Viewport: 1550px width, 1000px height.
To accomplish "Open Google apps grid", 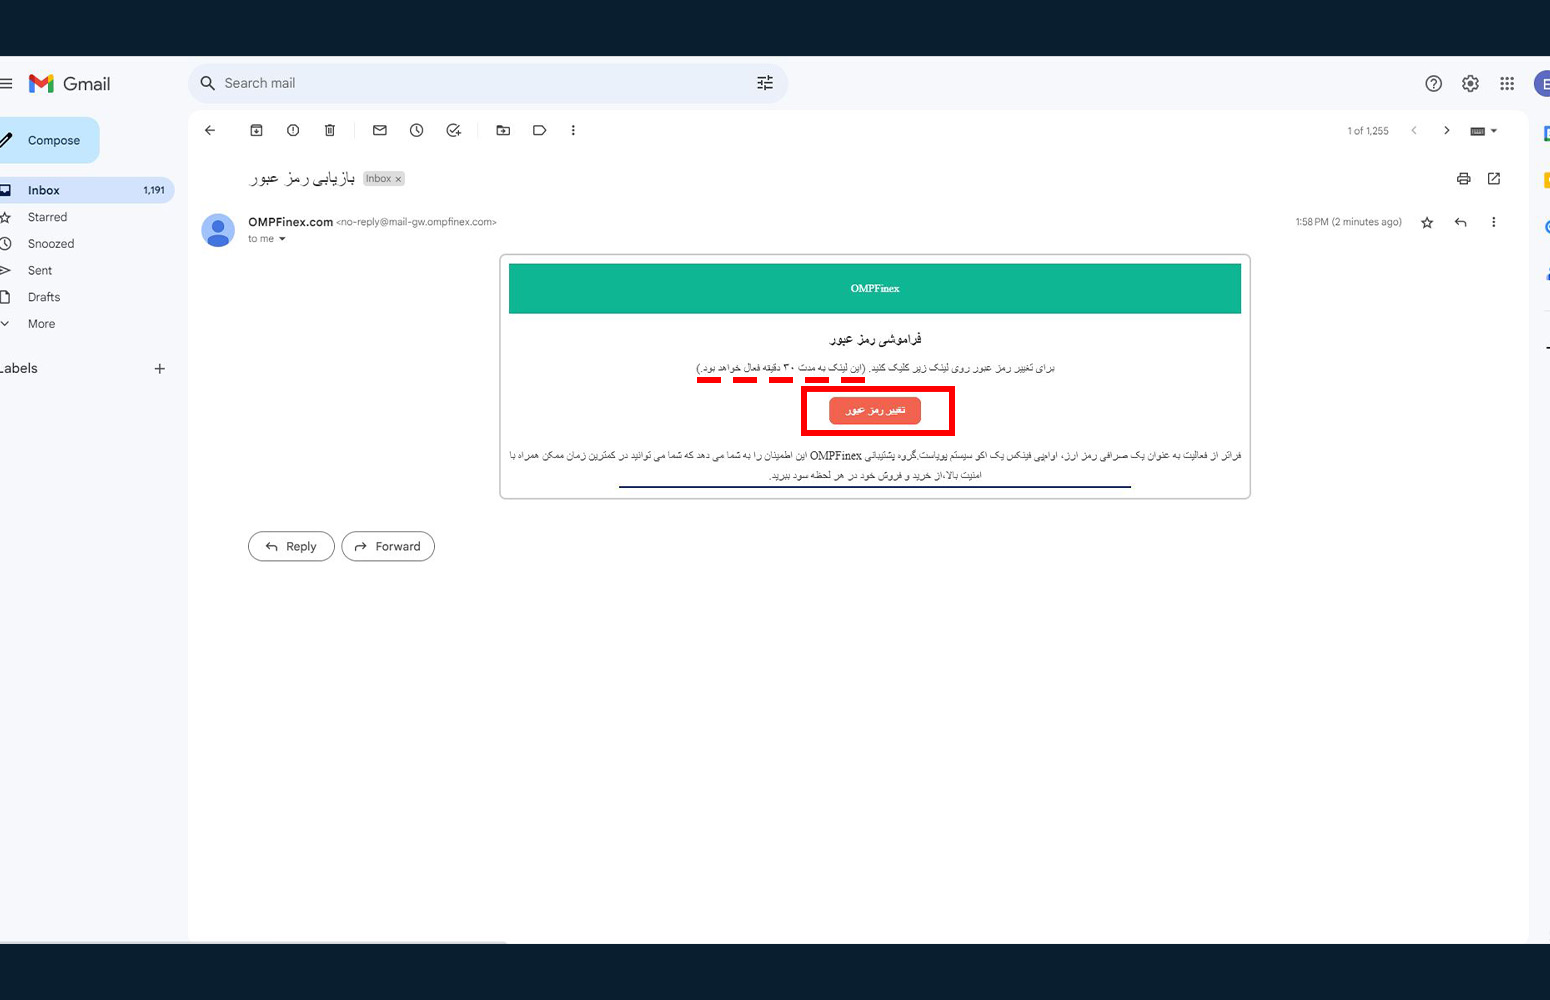I will click(1507, 84).
